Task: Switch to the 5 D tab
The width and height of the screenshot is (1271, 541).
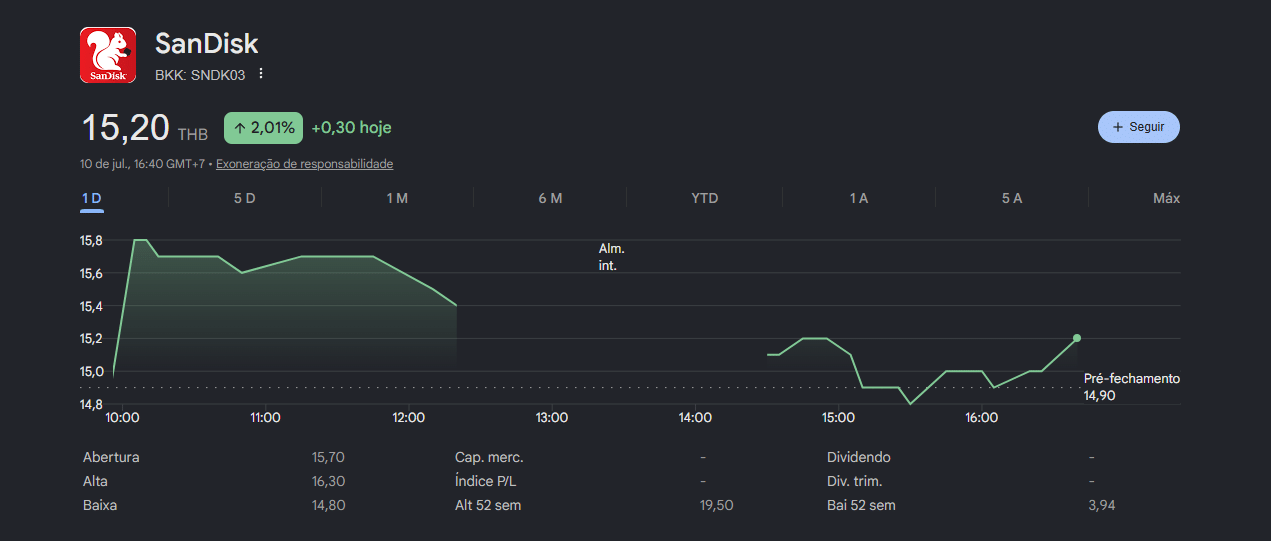Action: point(244,198)
